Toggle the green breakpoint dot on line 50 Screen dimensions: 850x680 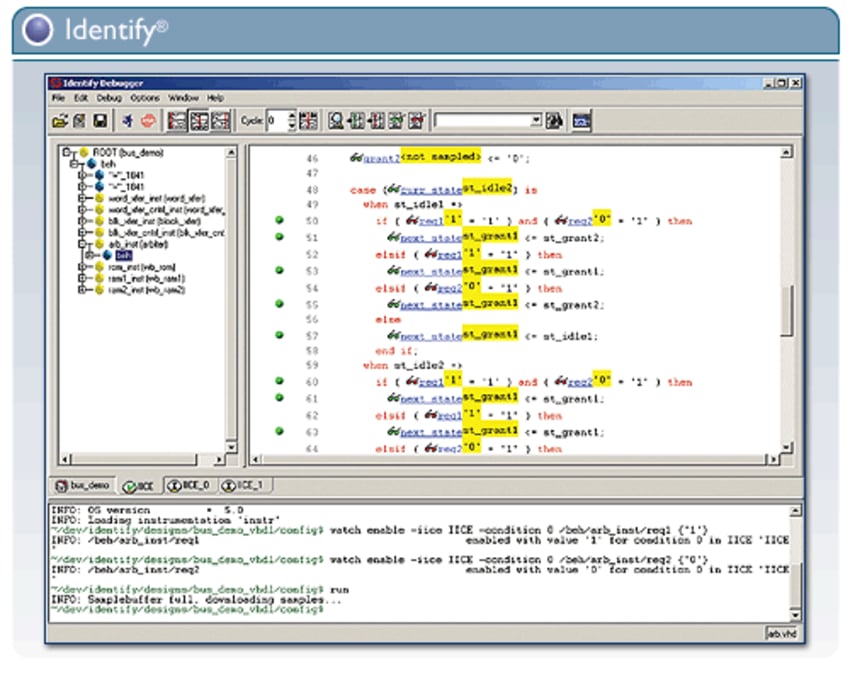point(280,220)
